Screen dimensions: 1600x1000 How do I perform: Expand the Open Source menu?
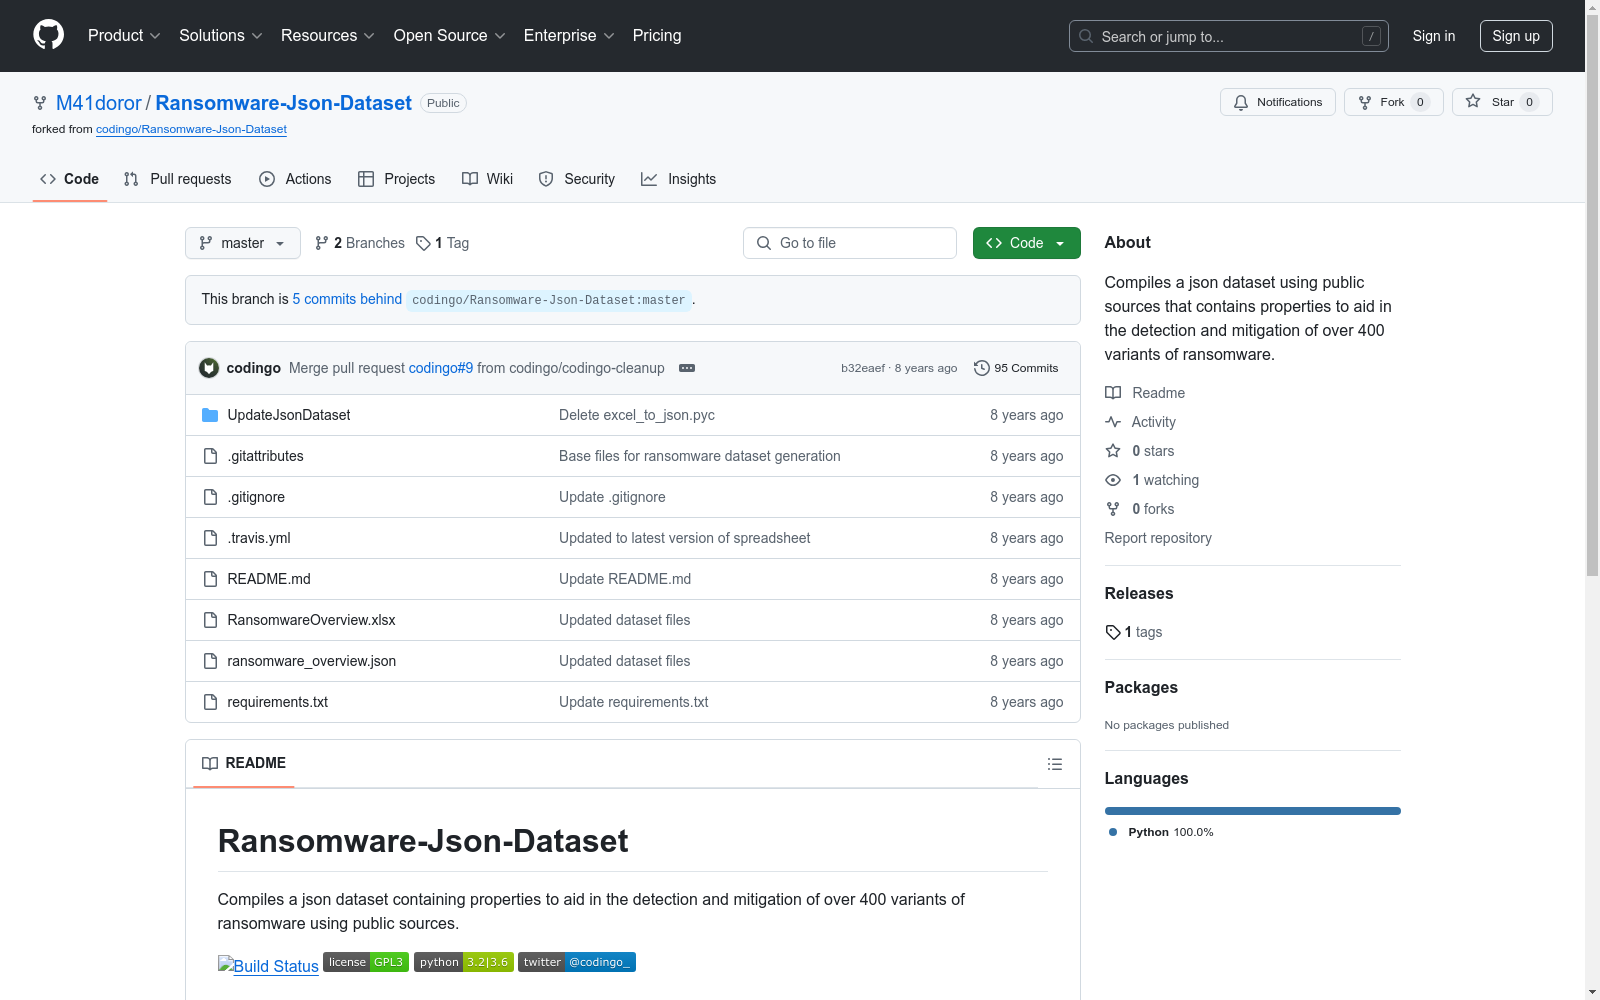point(450,35)
